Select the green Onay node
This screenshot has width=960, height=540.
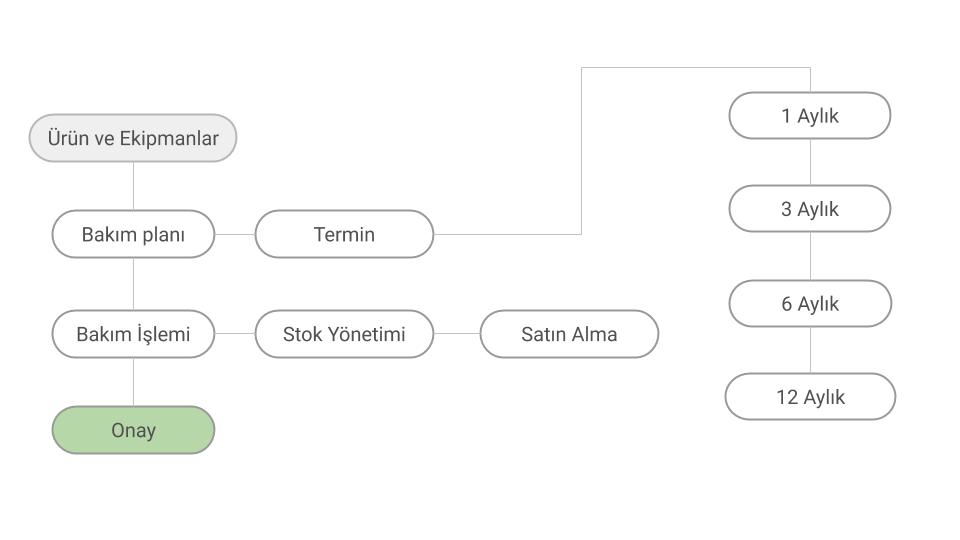pos(133,430)
